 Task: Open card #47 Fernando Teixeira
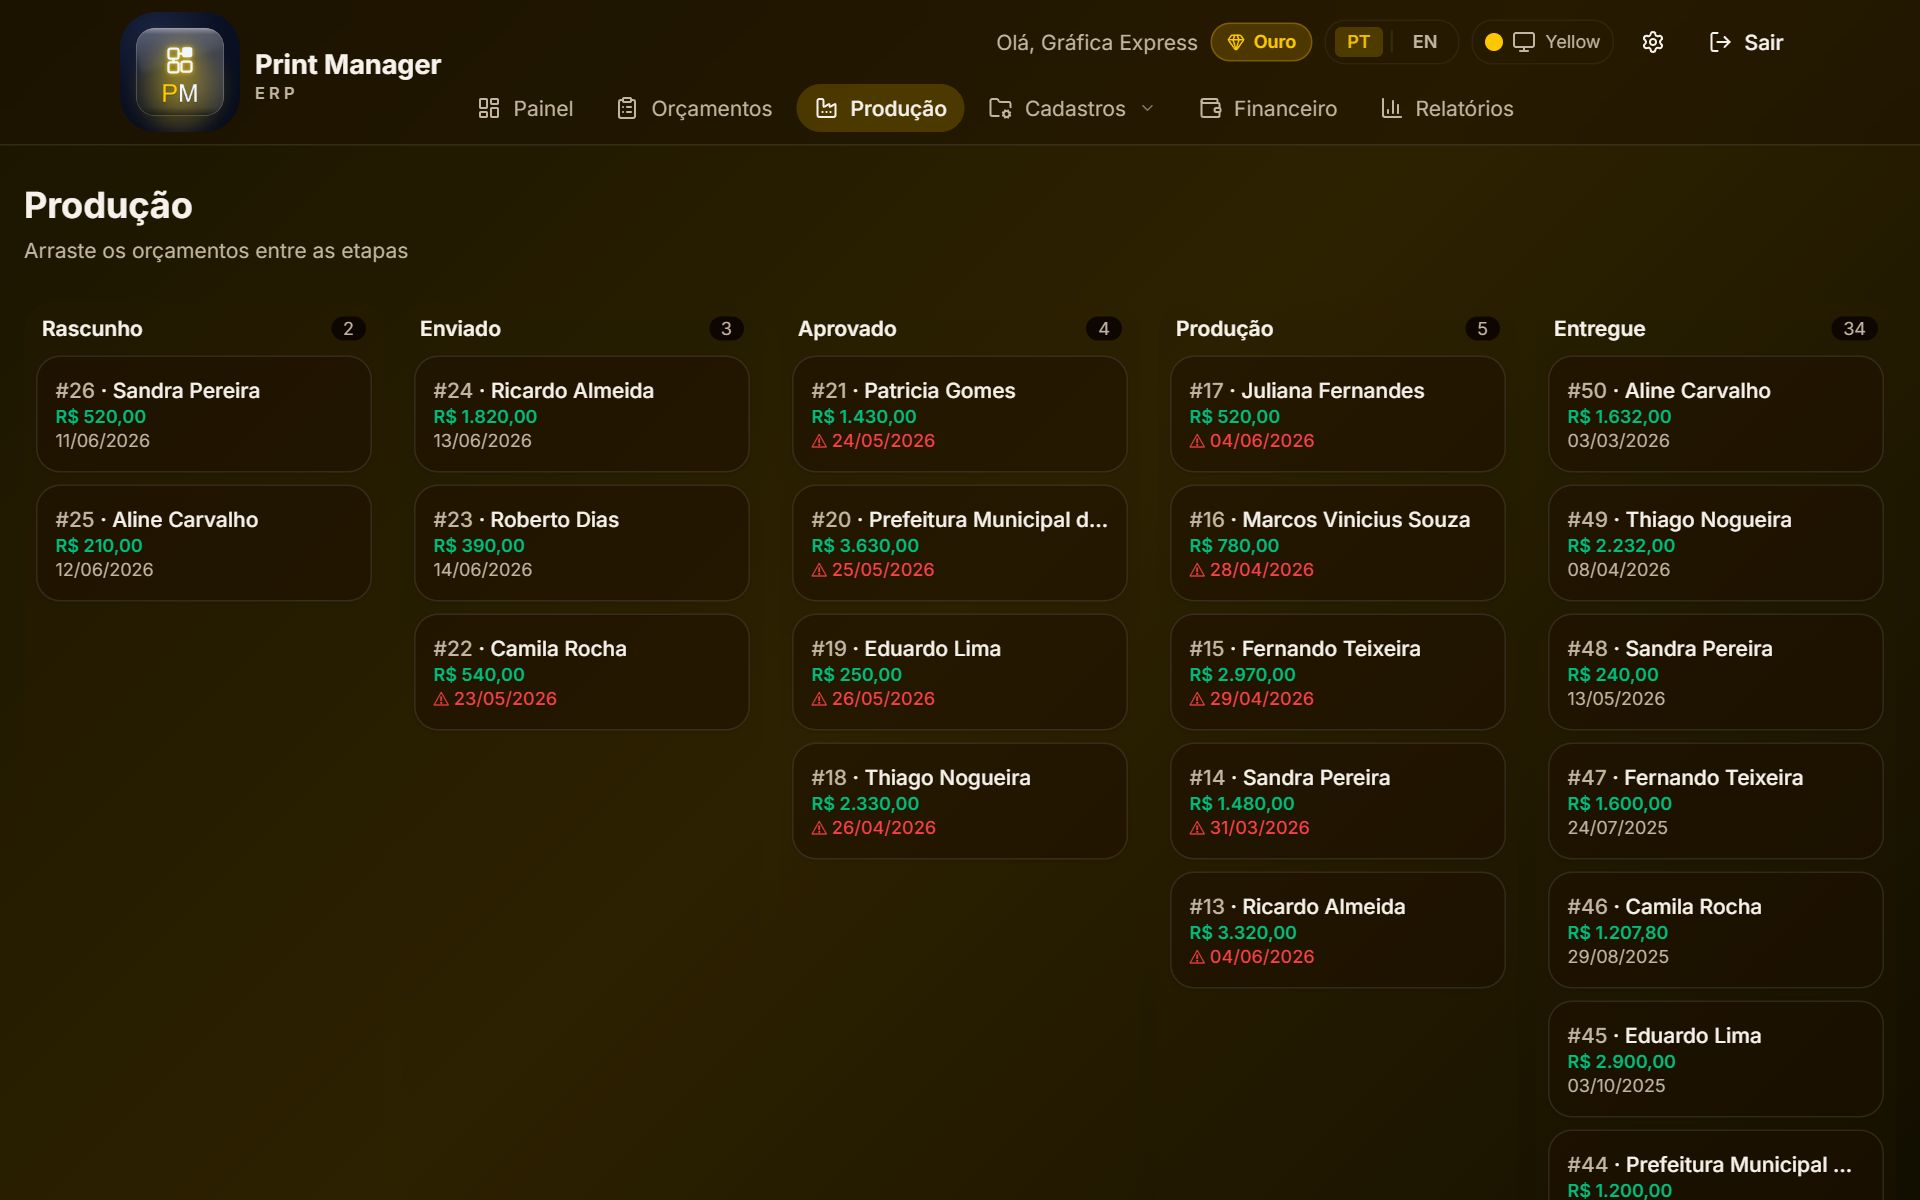click(1716, 801)
